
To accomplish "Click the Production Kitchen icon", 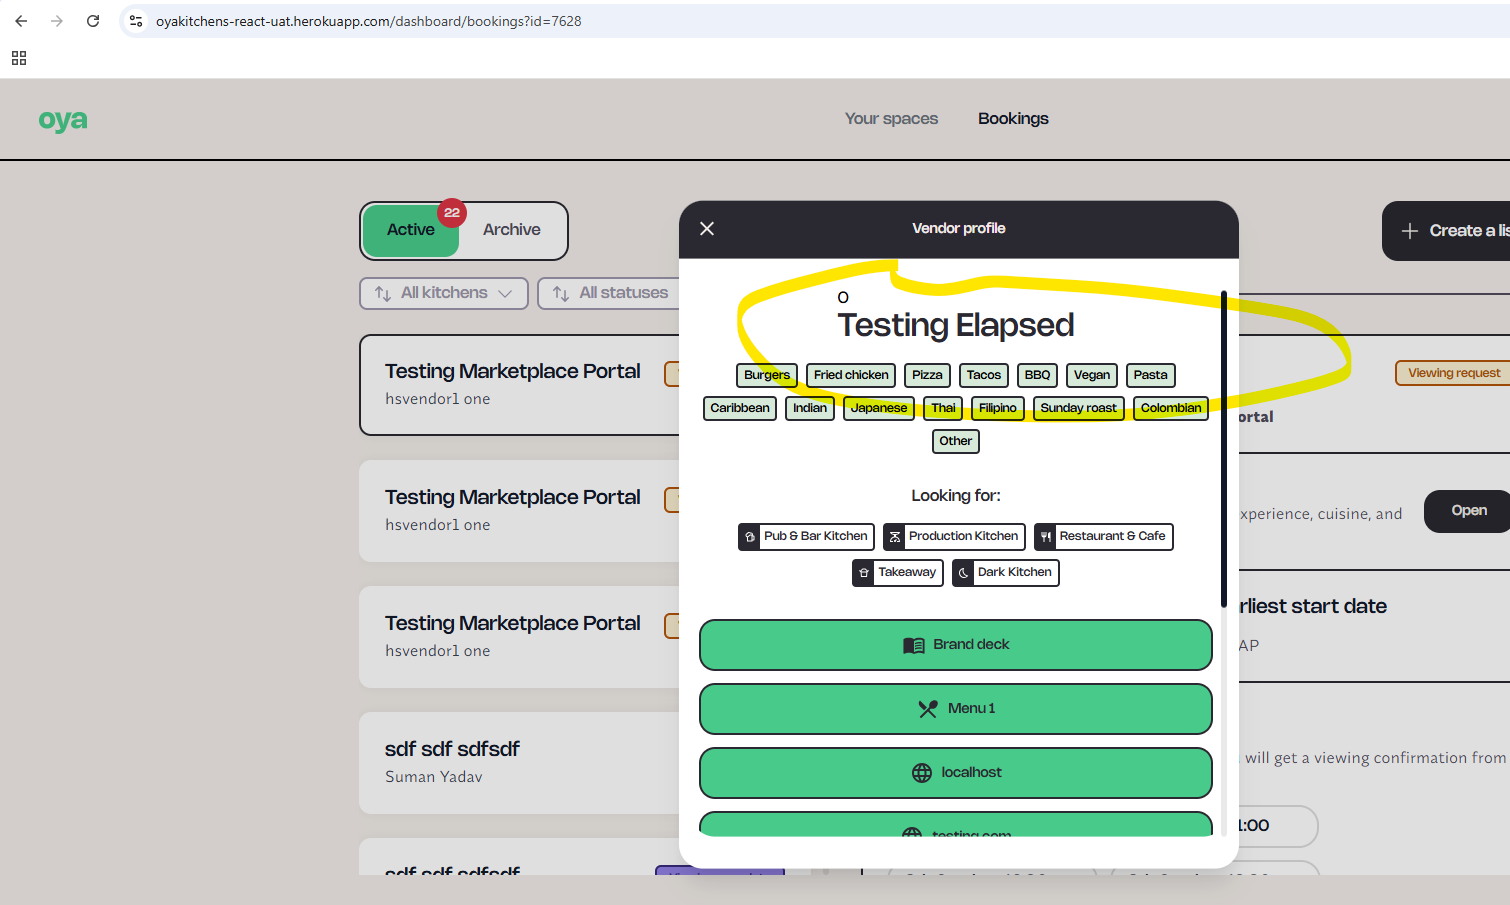I will click(x=895, y=537).
